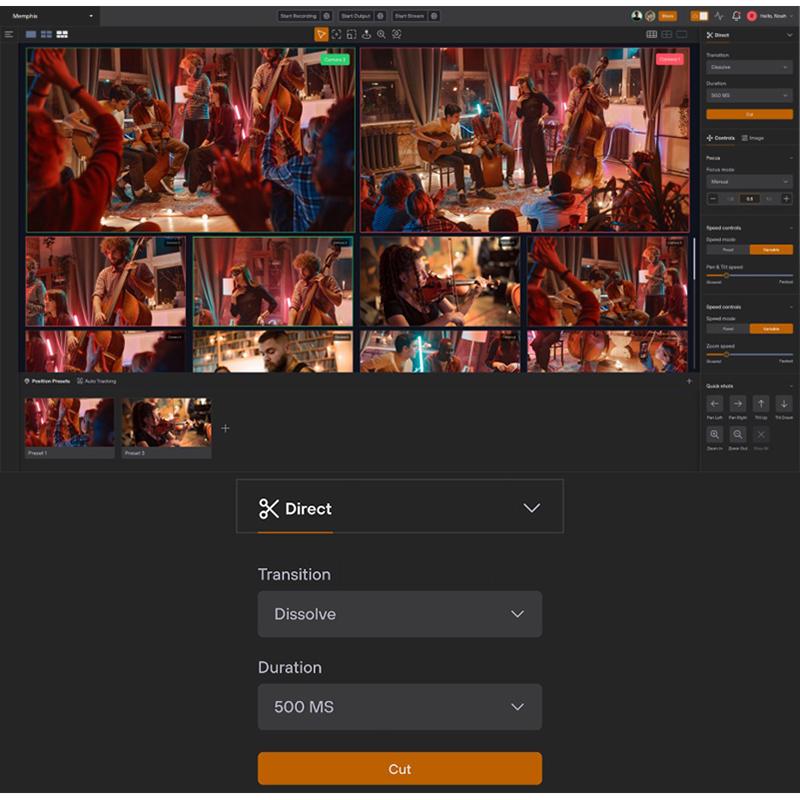Choose the frame region tool in toolbar
This screenshot has height=800, width=800.
pyautogui.click(x=352, y=34)
